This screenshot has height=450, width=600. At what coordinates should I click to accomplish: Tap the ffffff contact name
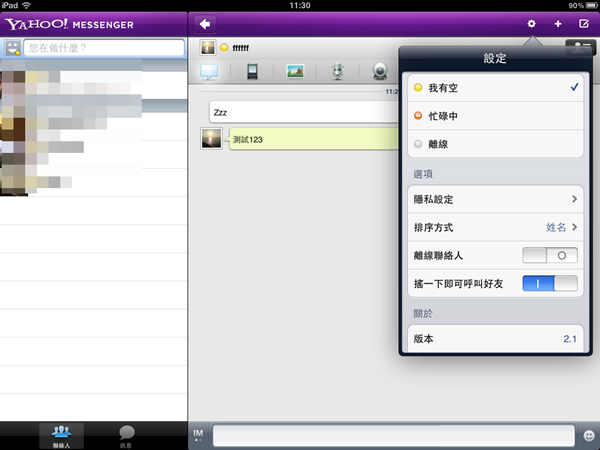point(241,48)
